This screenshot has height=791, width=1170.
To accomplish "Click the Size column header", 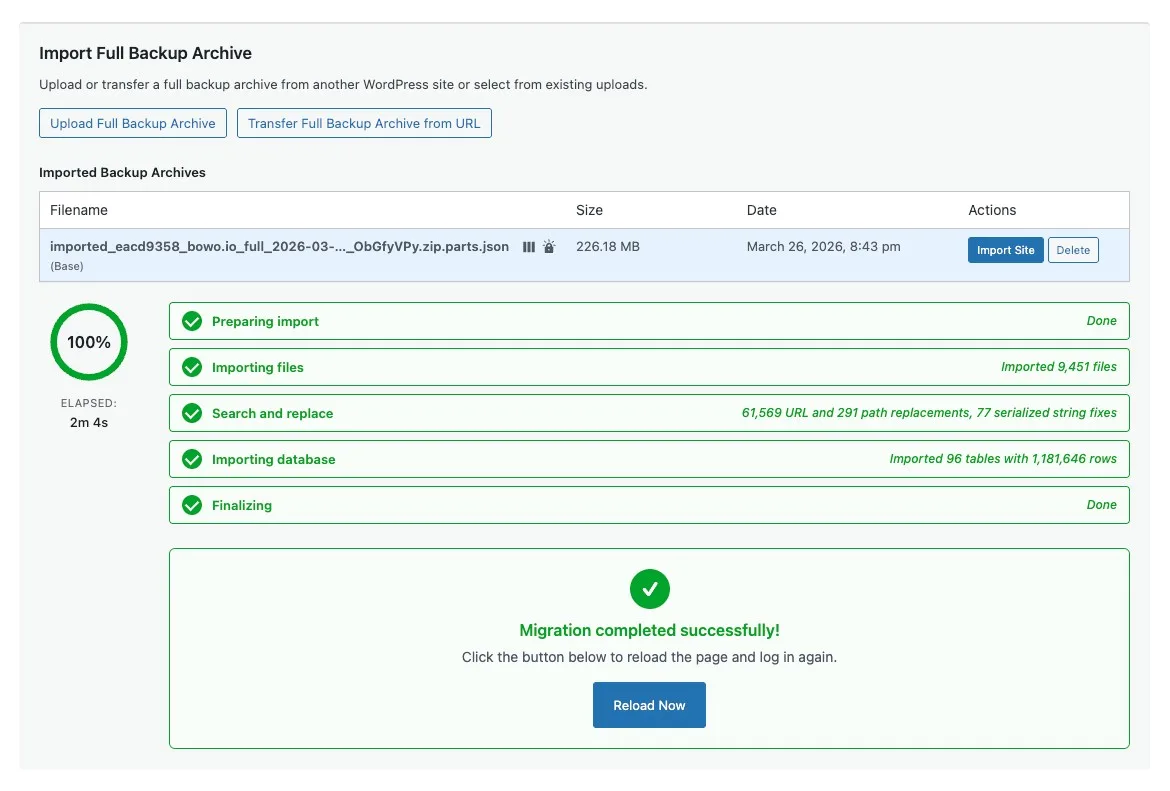I will 589,210.
